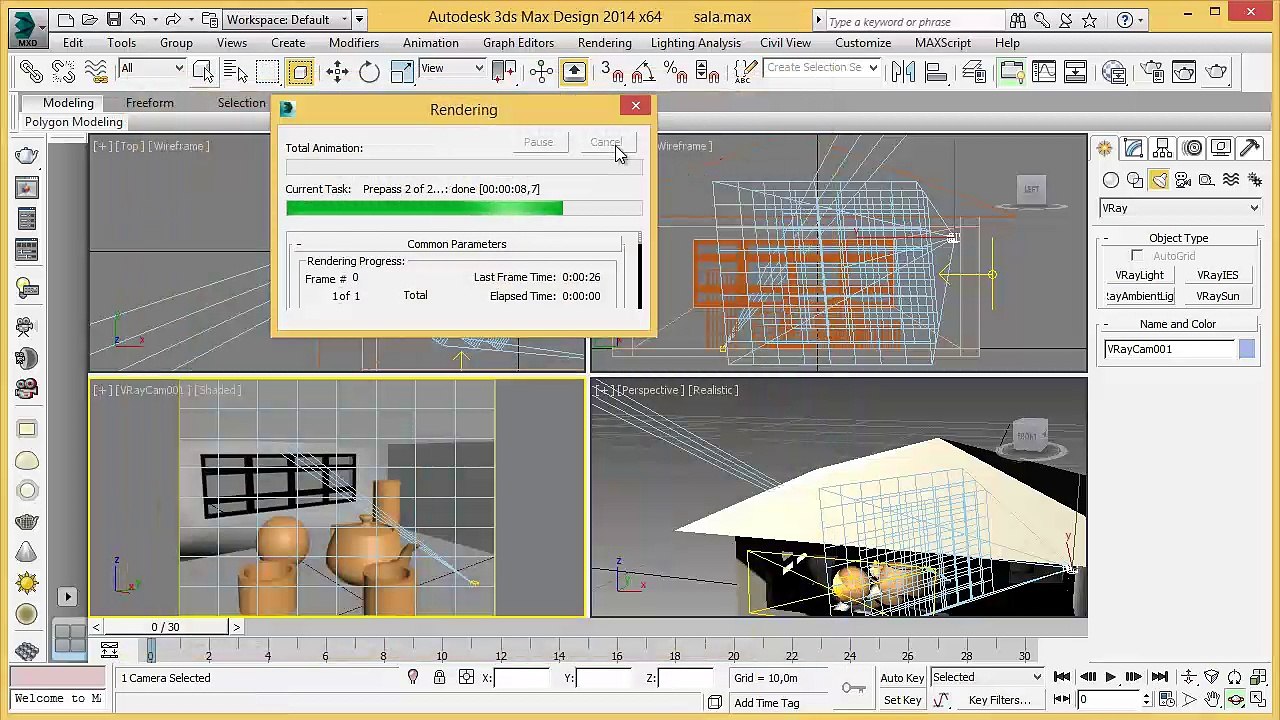This screenshot has width=1280, height=720.
Task: Click the Open File folder icon
Action: (x=90, y=19)
